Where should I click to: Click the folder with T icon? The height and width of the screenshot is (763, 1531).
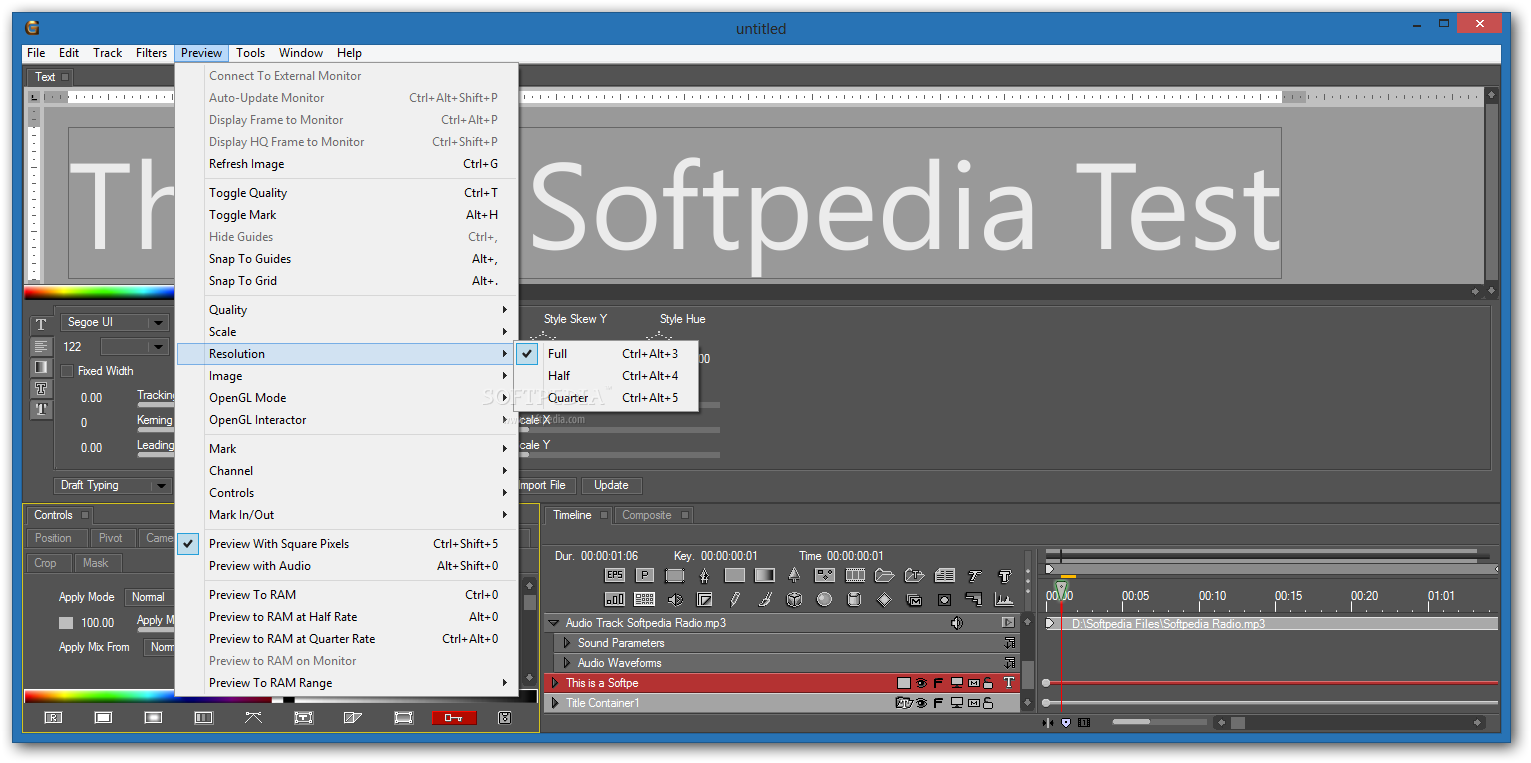(914, 575)
